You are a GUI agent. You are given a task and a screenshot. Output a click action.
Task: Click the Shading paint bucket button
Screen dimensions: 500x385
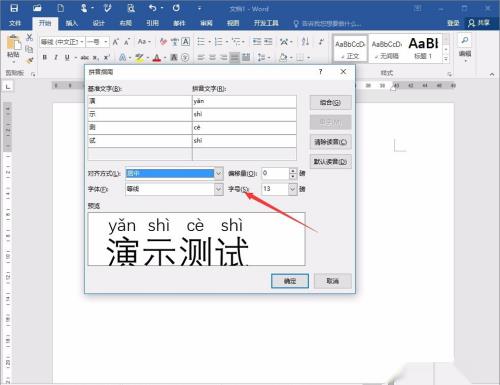[283, 58]
